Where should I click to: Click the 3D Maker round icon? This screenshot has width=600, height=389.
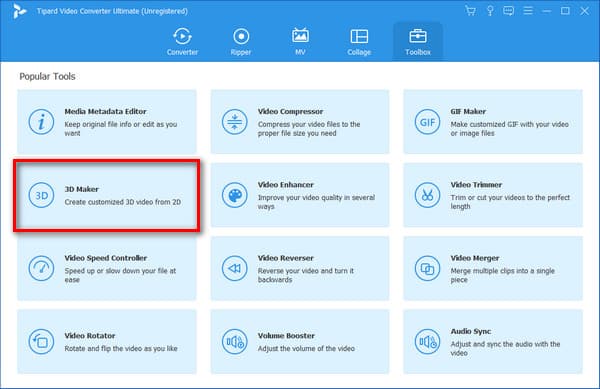click(41, 195)
